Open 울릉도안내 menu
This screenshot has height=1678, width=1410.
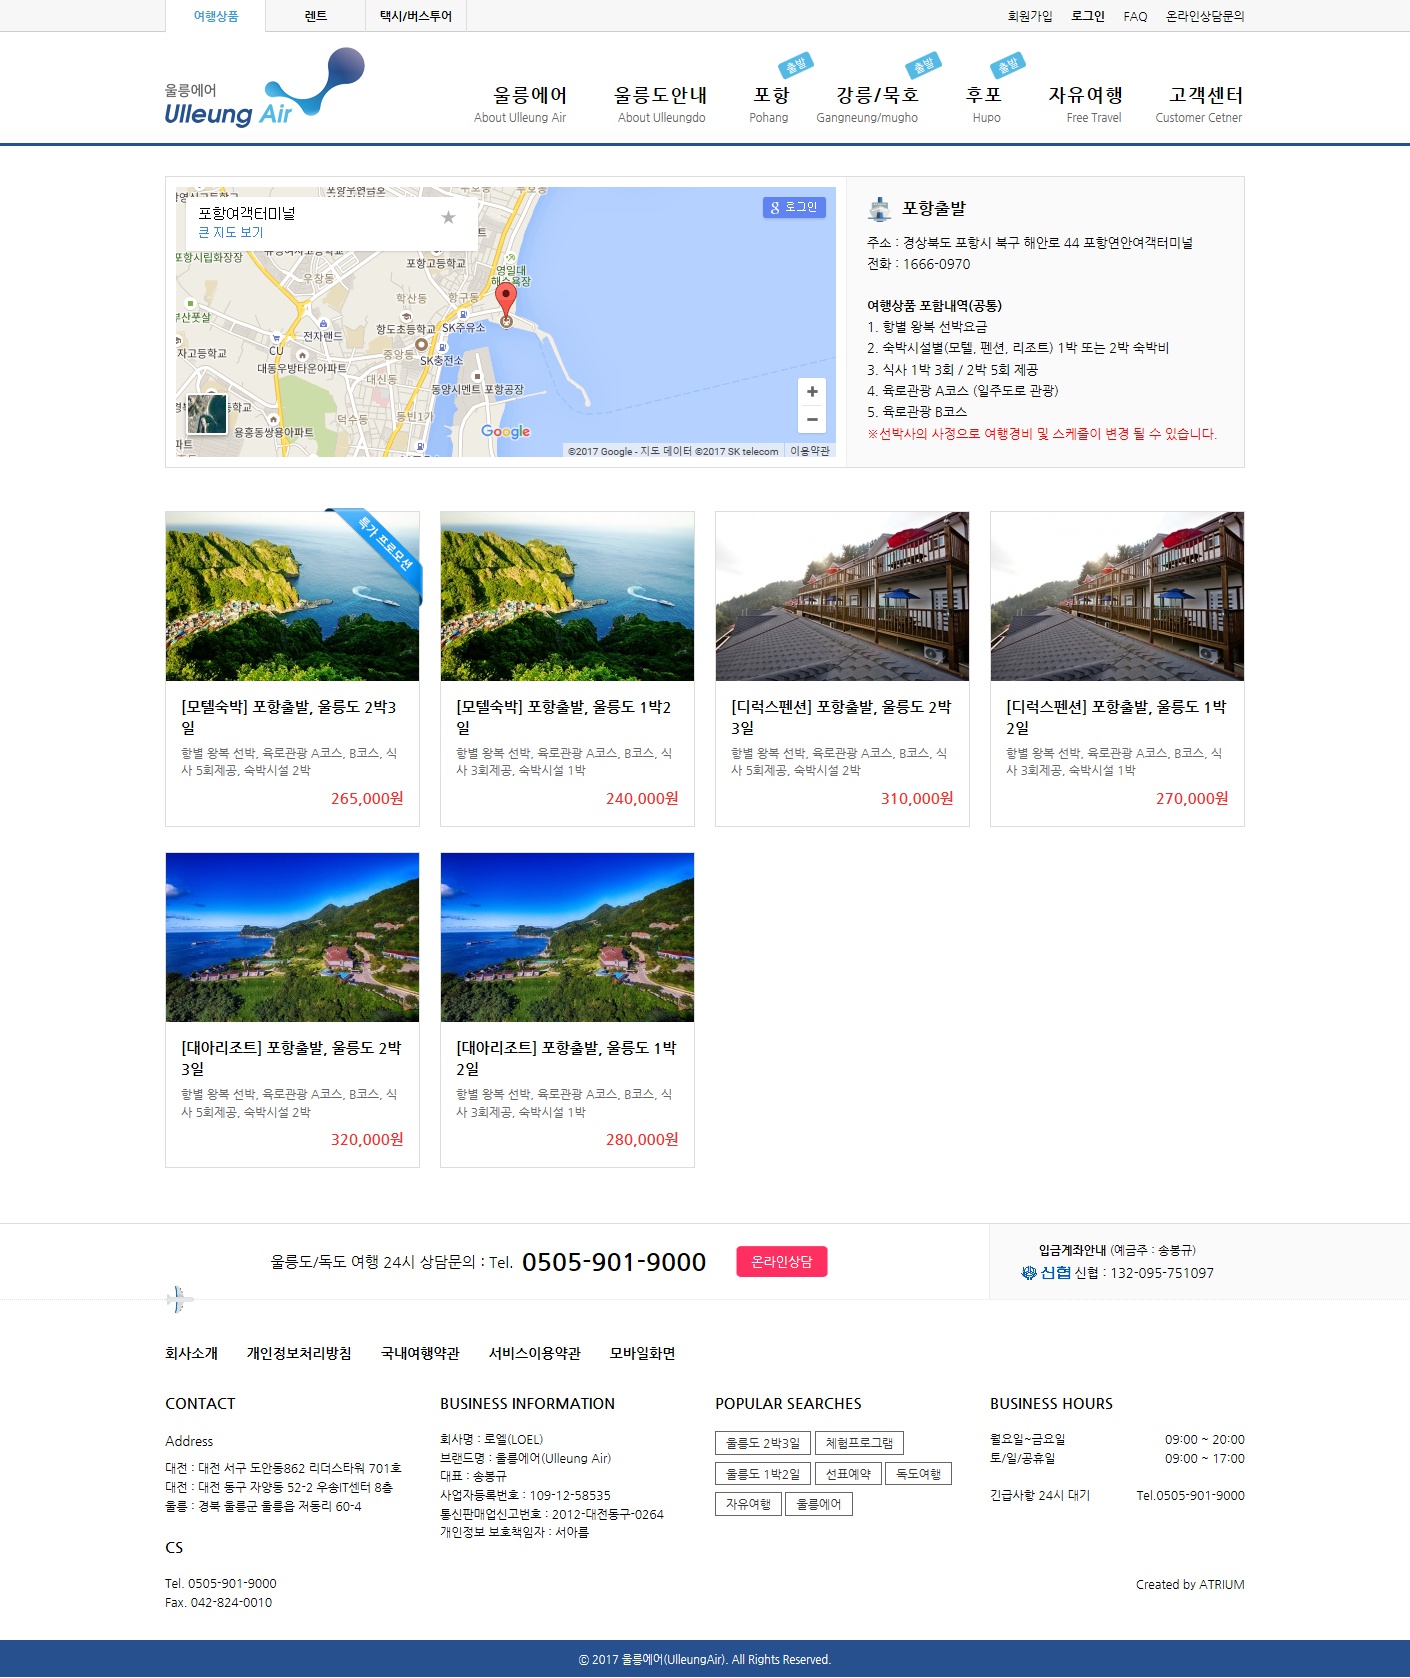tap(661, 104)
